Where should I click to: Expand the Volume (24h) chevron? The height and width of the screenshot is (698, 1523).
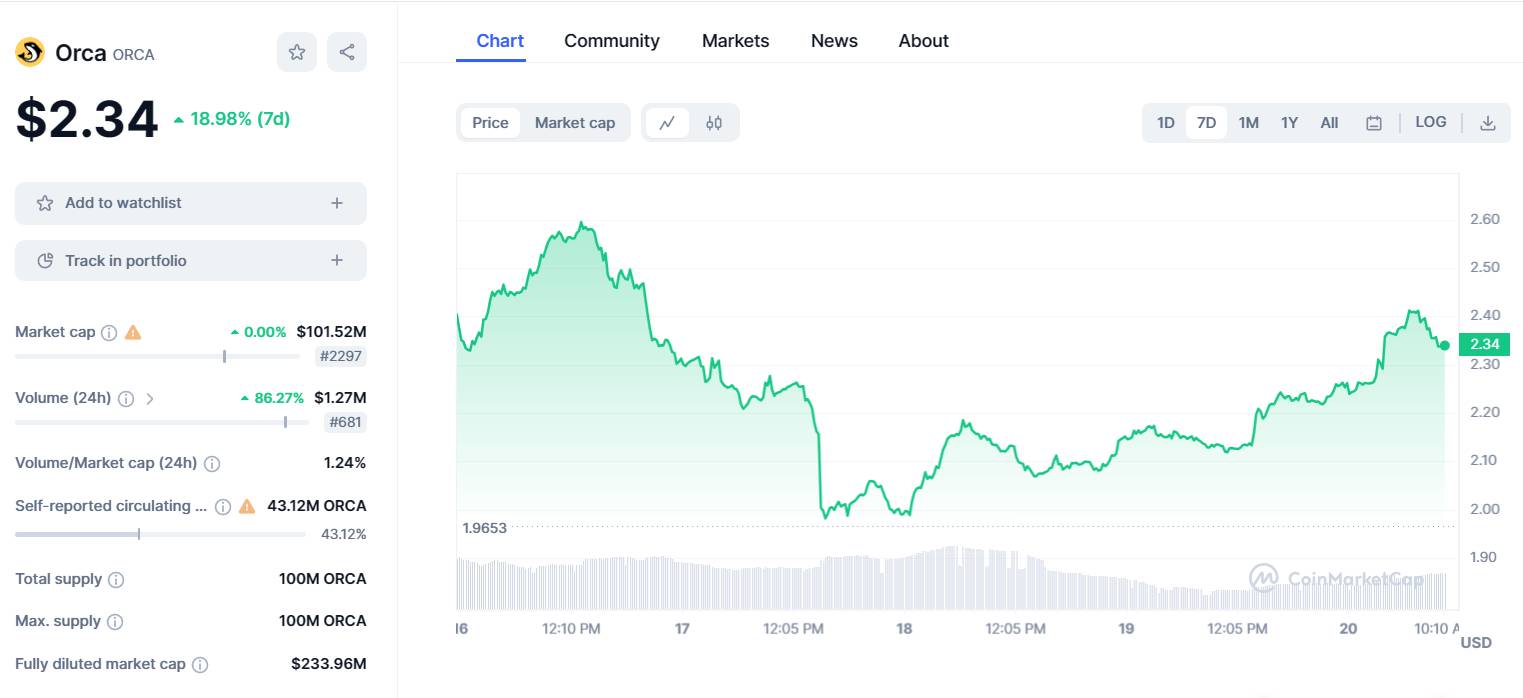(x=150, y=398)
